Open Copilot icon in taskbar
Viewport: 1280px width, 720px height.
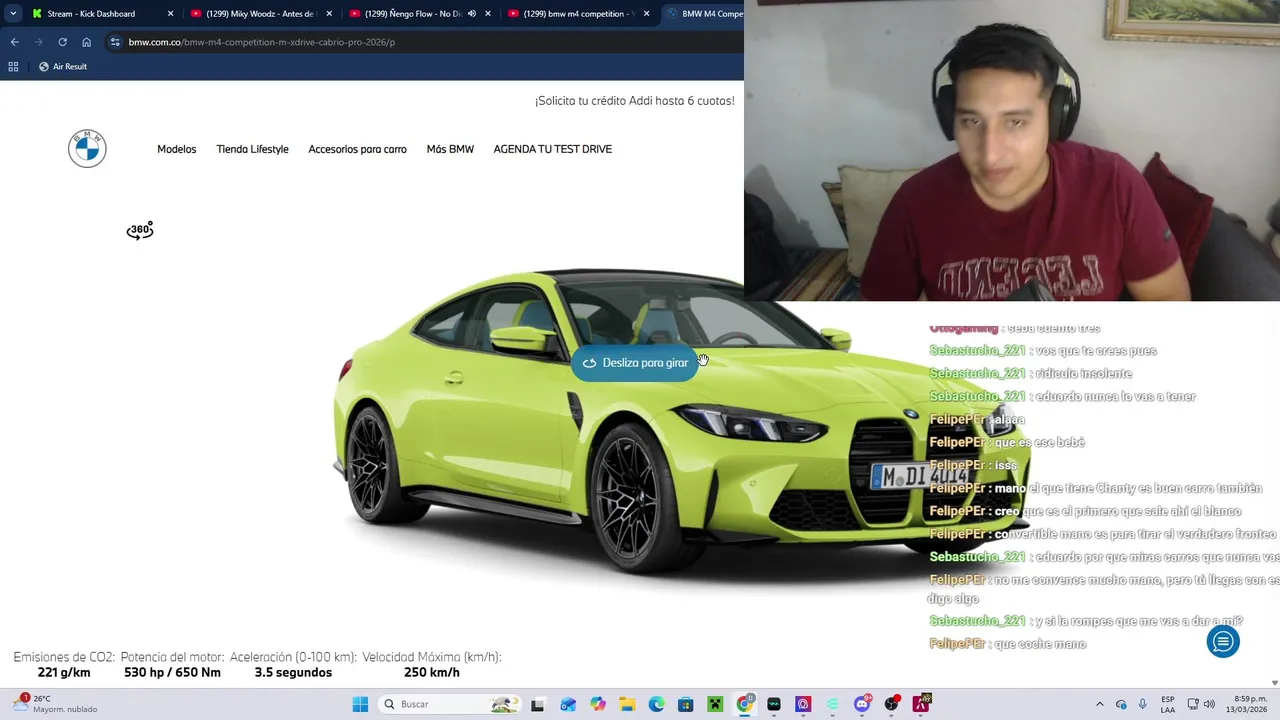click(598, 704)
